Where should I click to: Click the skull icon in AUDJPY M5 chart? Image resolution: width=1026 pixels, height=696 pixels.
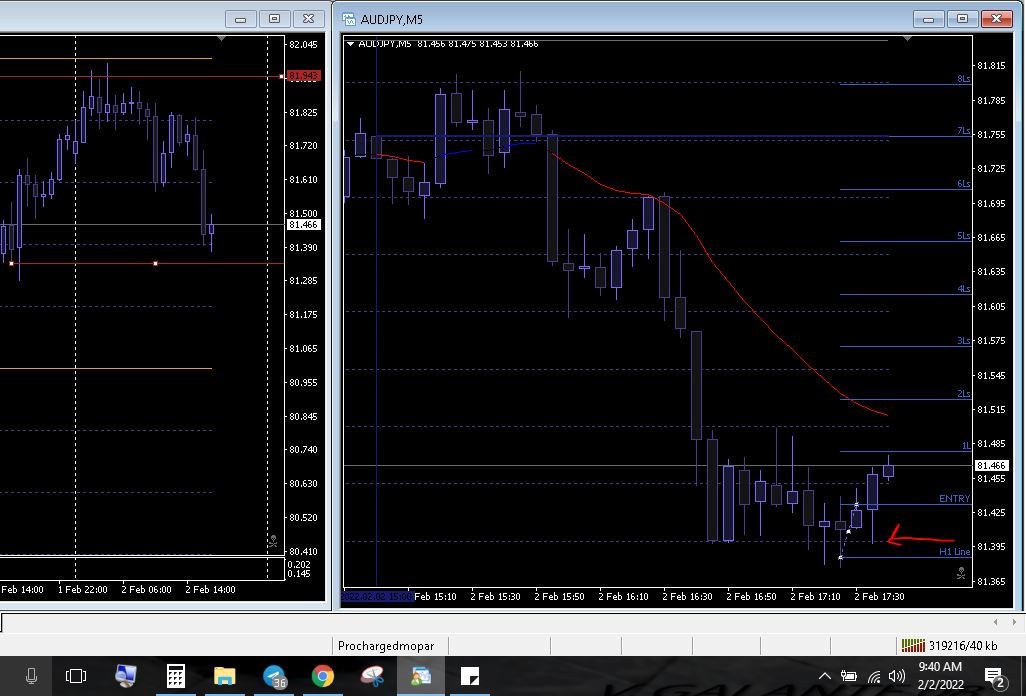960,574
